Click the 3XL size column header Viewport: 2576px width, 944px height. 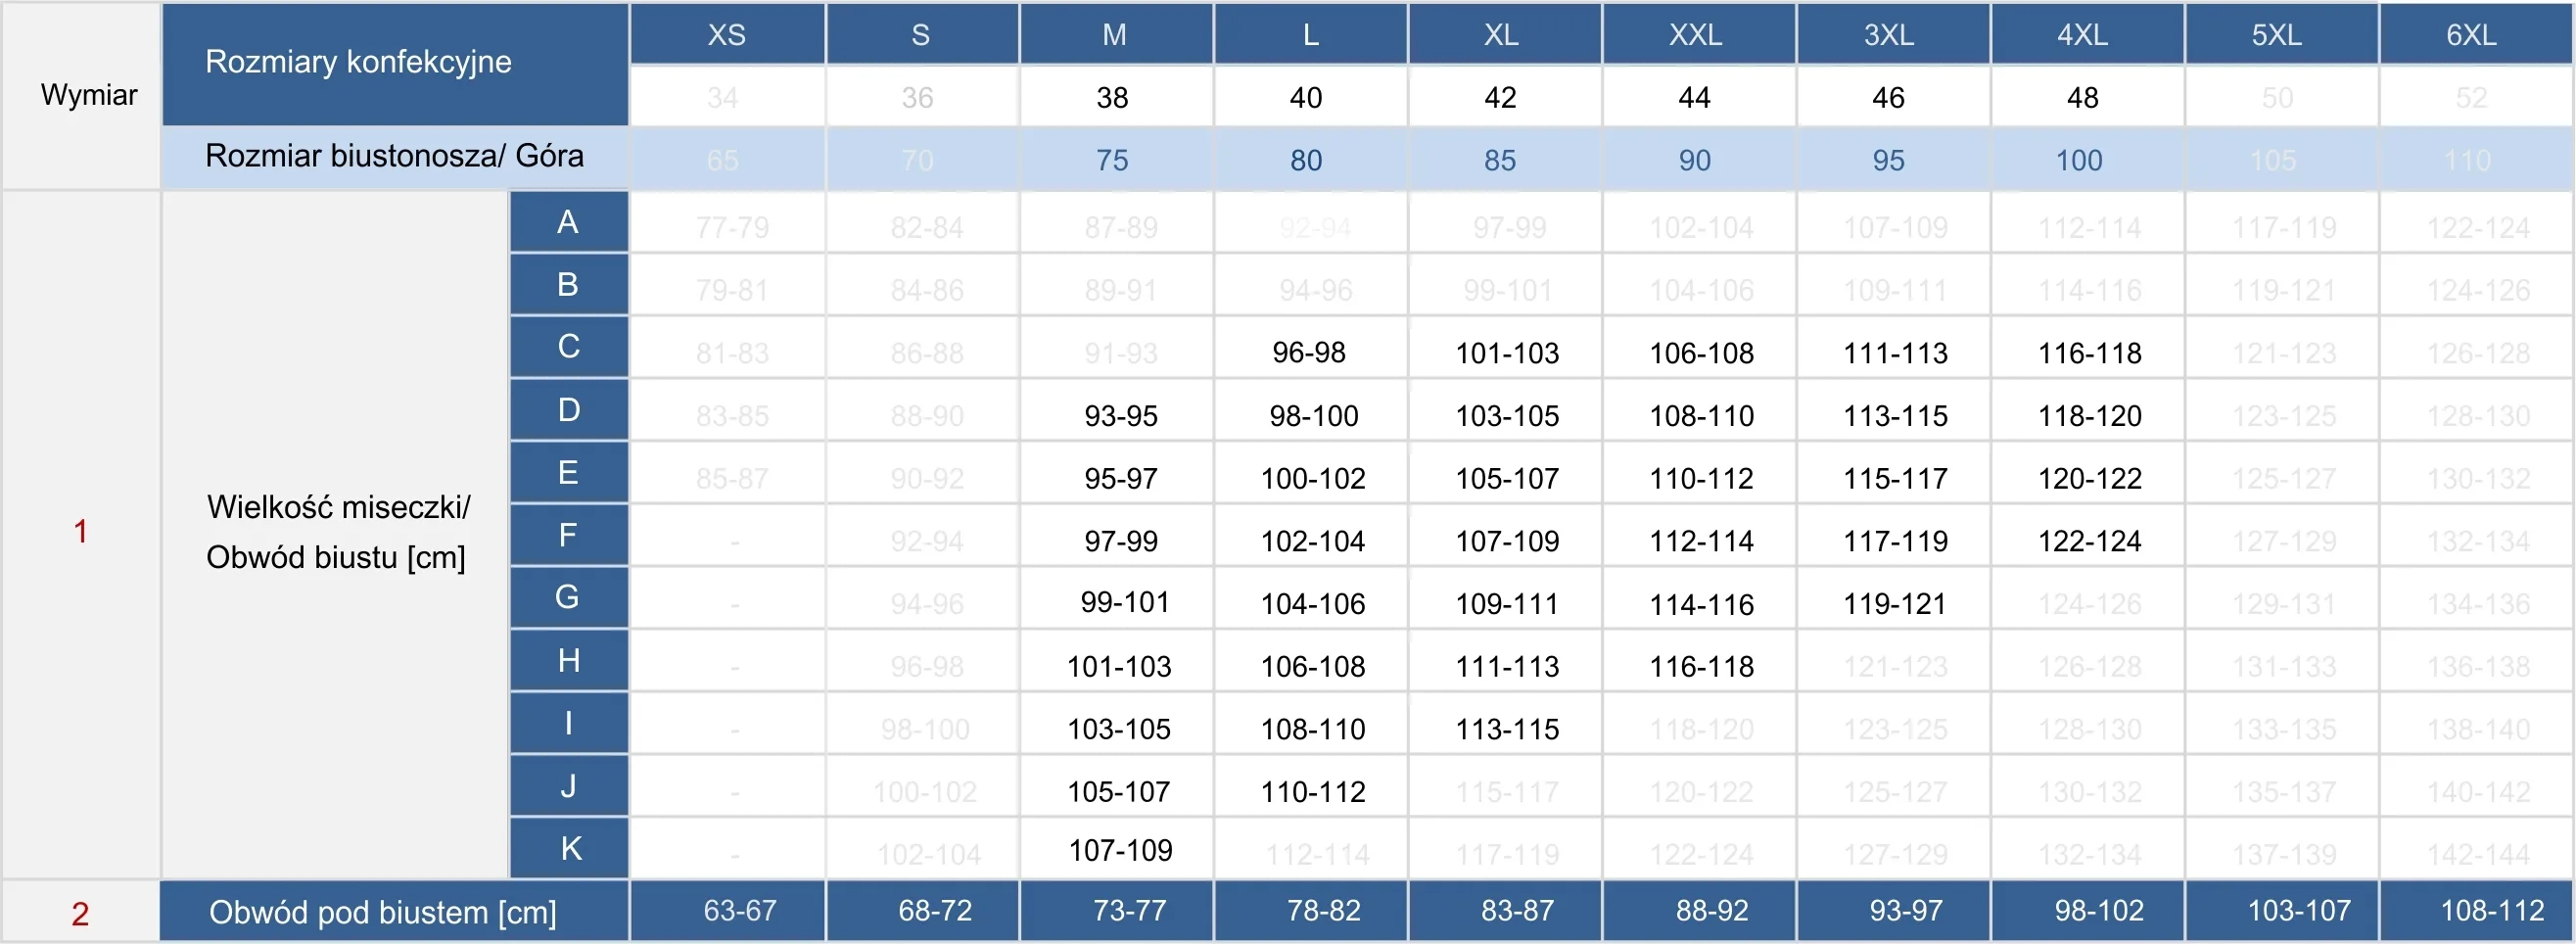(x=1889, y=35)
